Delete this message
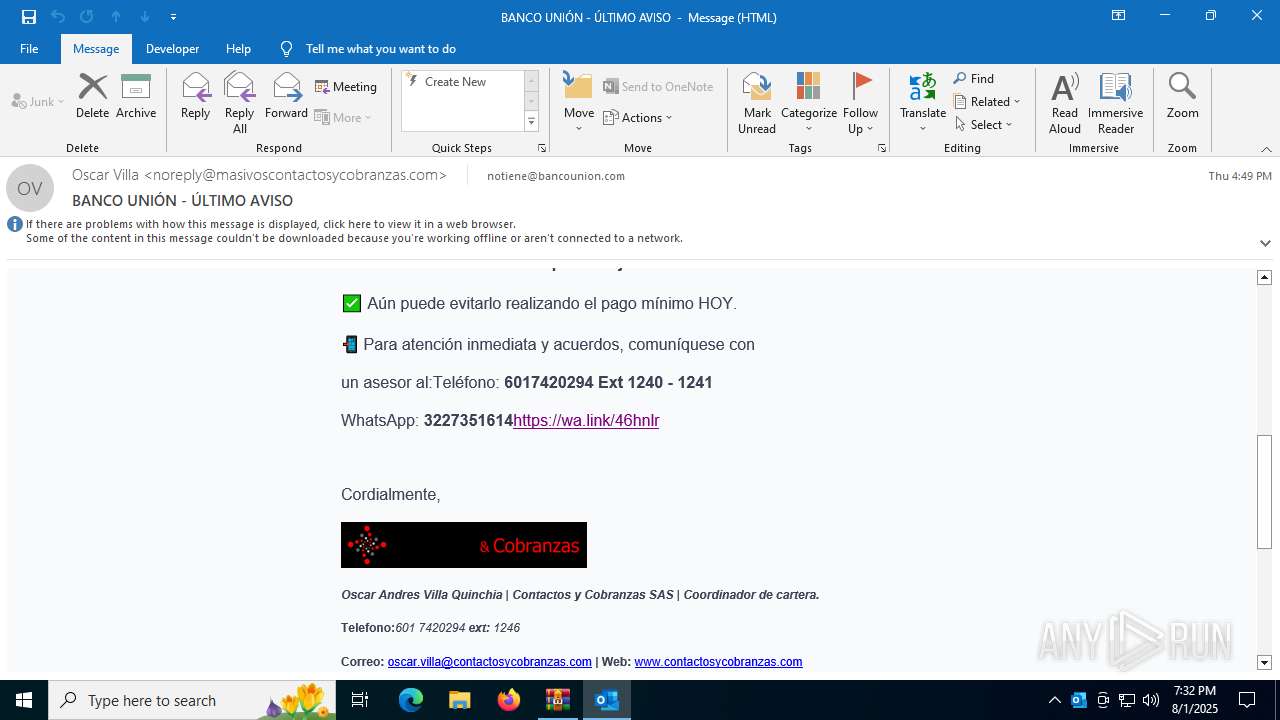Screen dimensions: 1280x720 tap(92, 97)
